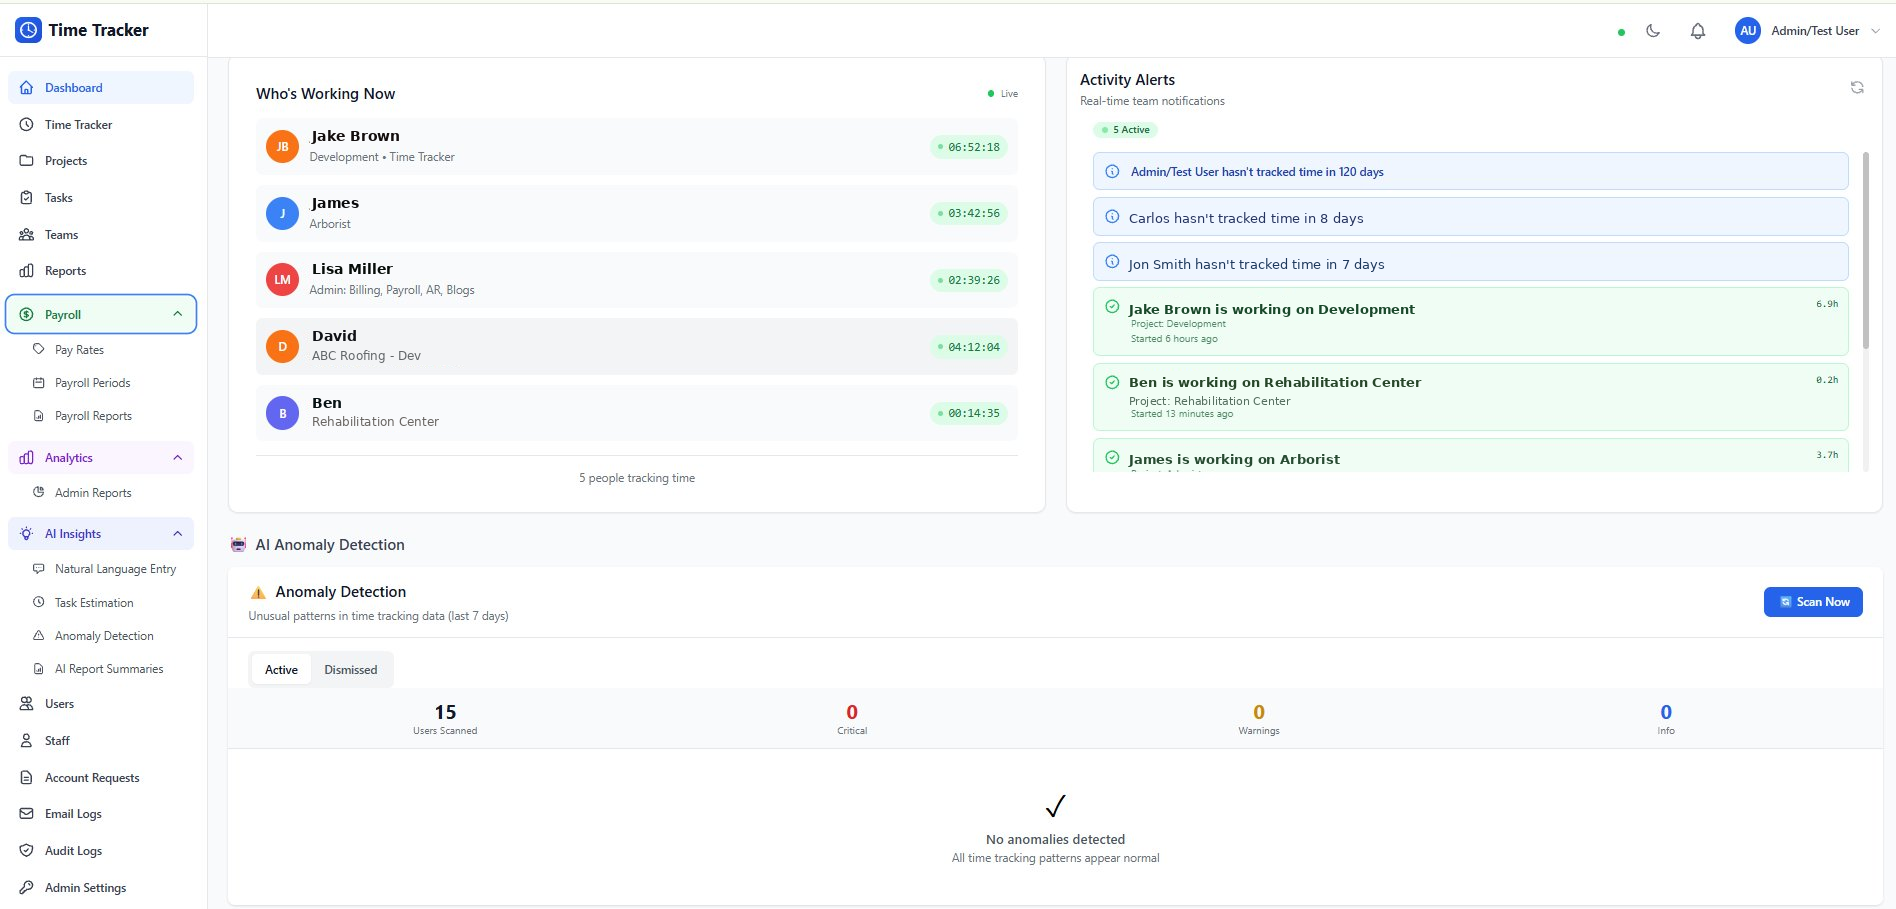Click the Projects folder icon

[x=26, y=161]
